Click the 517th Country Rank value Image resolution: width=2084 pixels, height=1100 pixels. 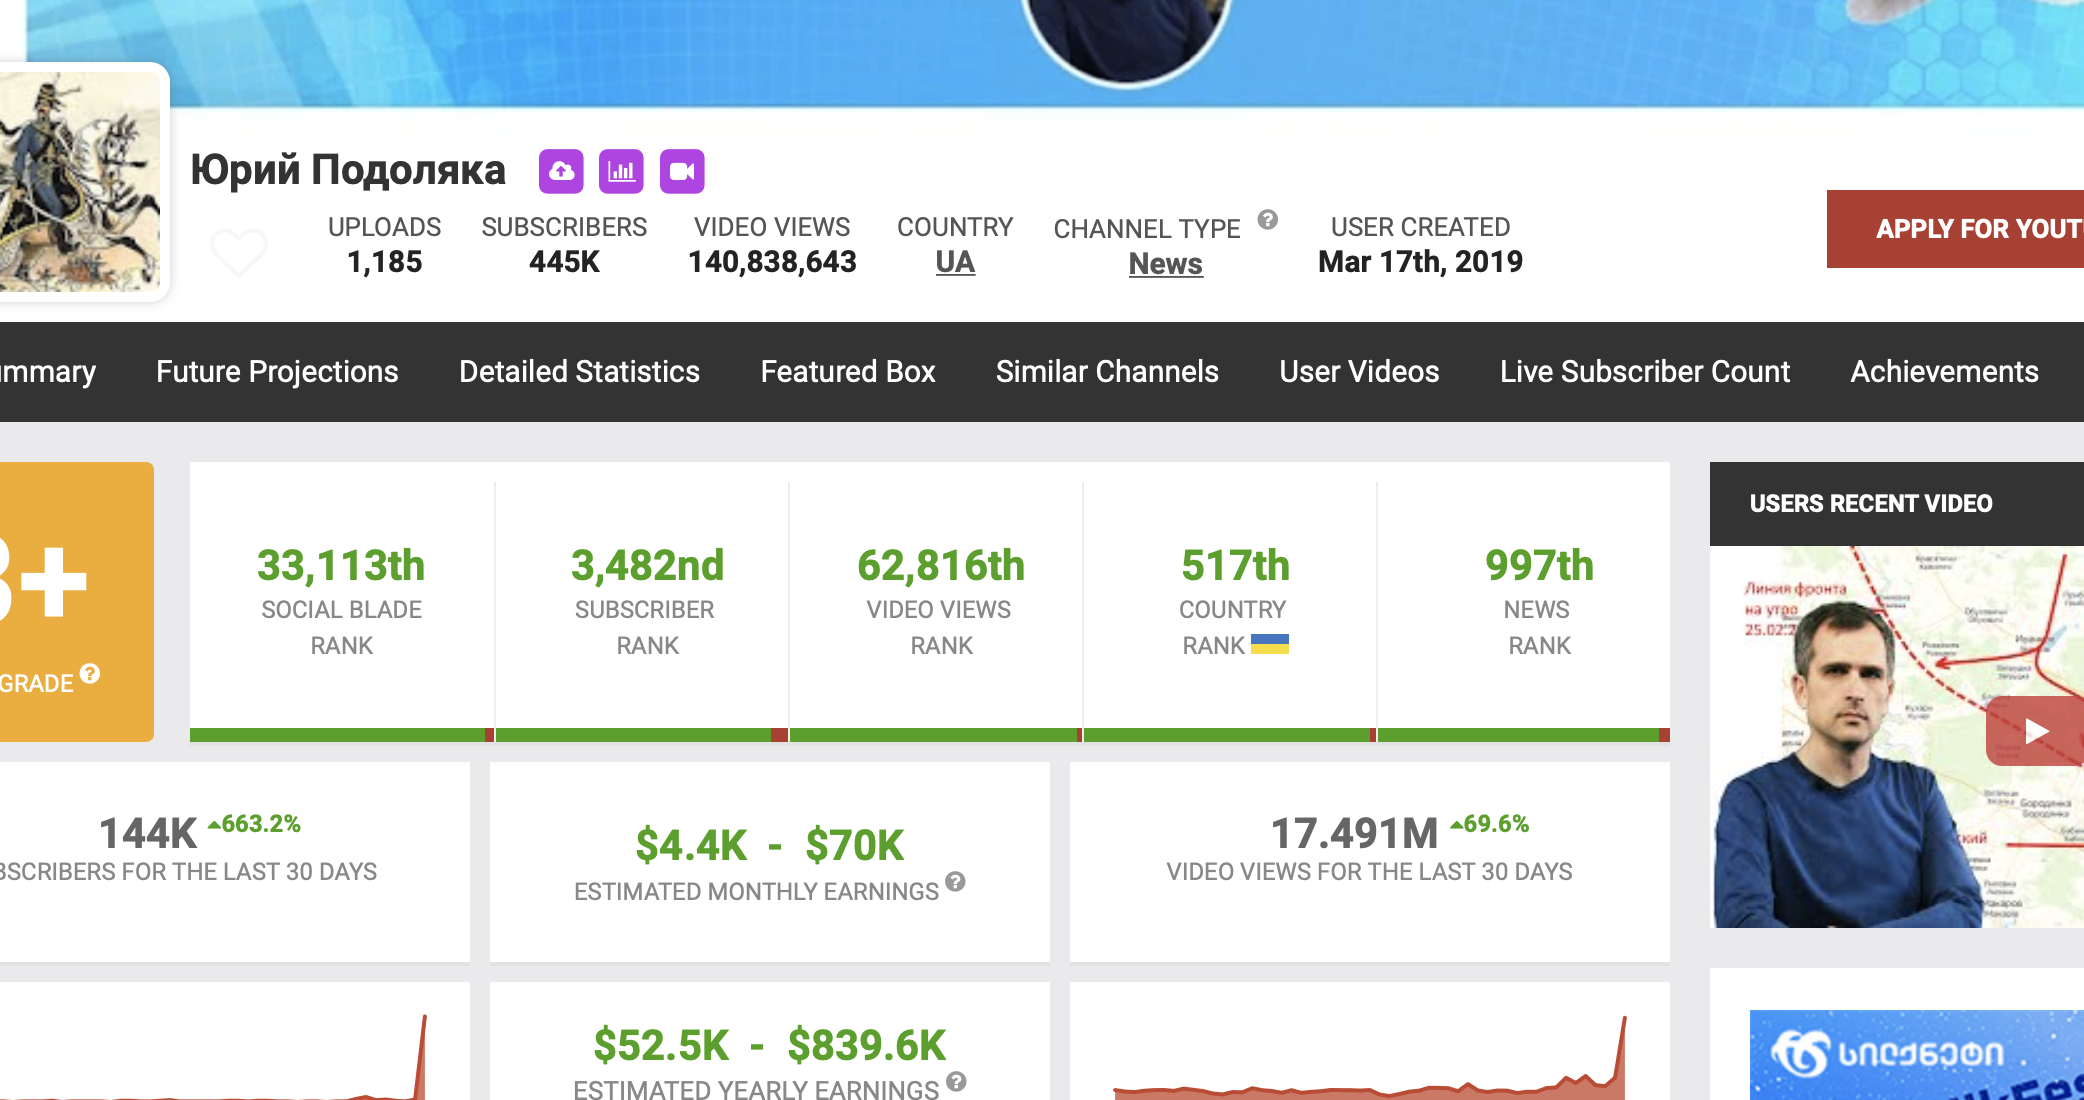[x=1235, y=566]
